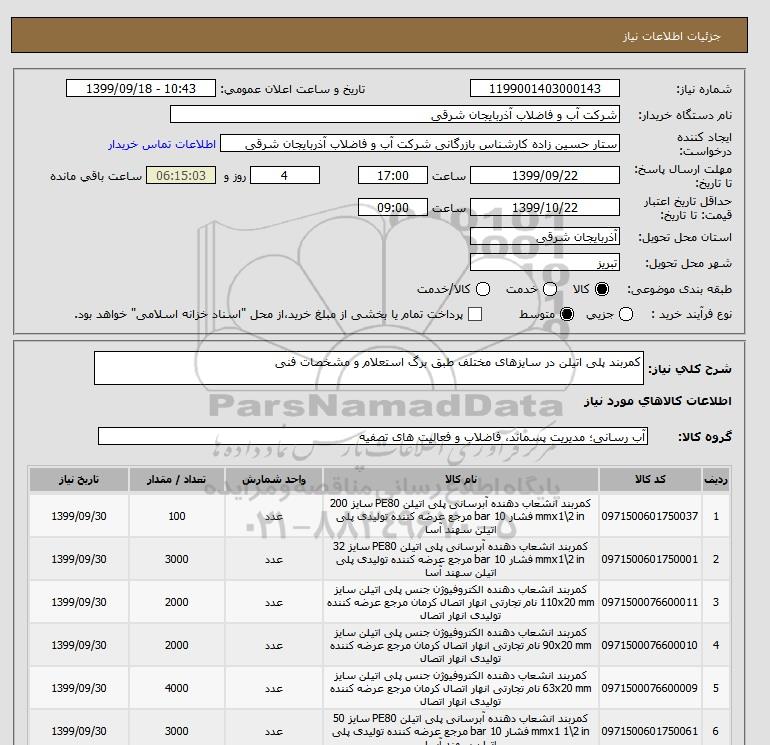Click quantity 4000 in row 5
The height and width of the screenshot is (745, 770).
point(177,688)
